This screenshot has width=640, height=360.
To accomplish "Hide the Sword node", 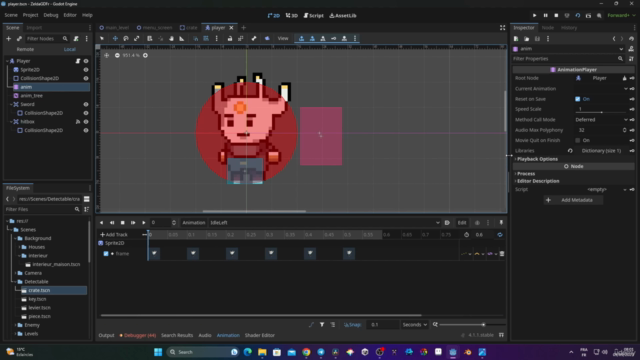I will coord(86,104).
